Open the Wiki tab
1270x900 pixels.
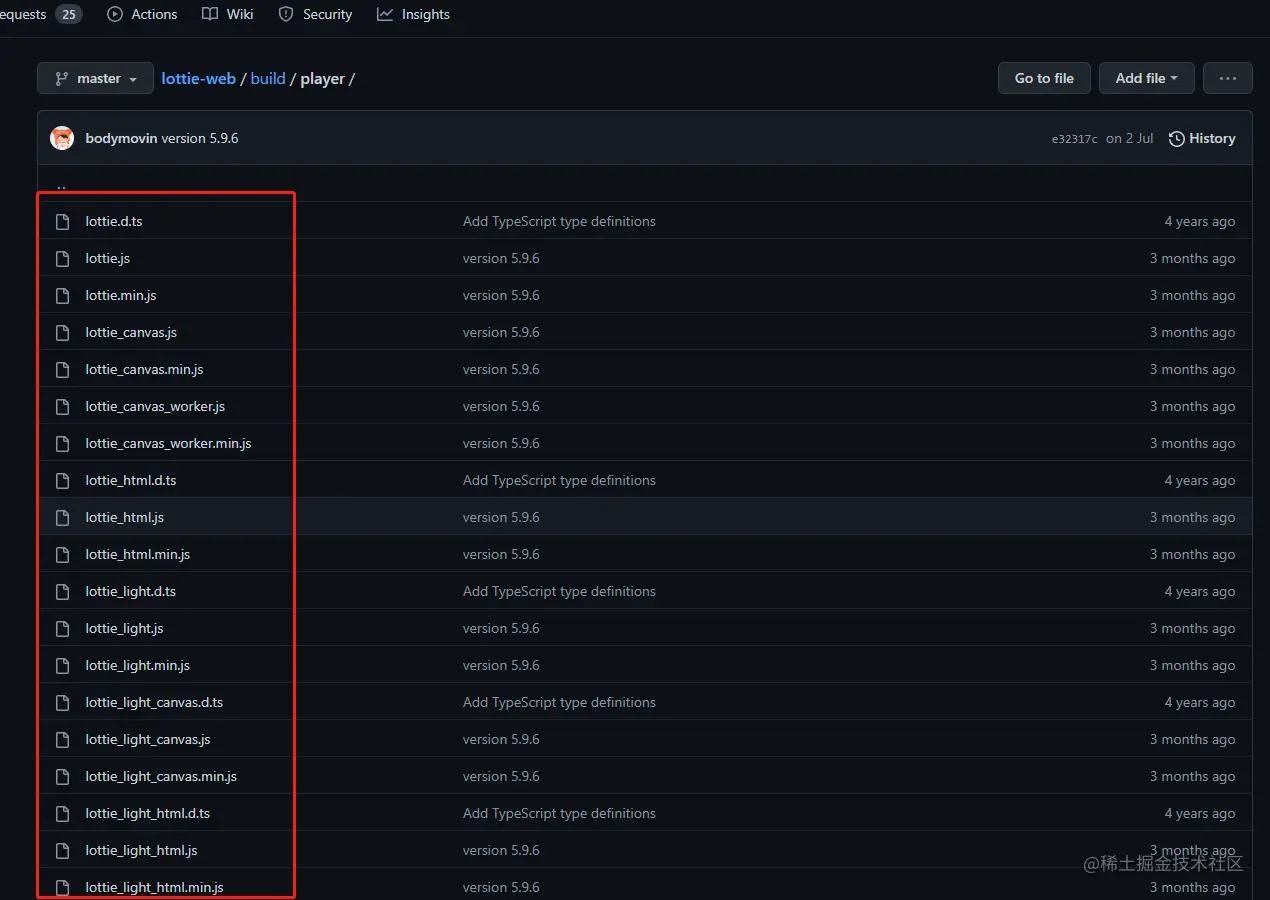coord(228,14)
